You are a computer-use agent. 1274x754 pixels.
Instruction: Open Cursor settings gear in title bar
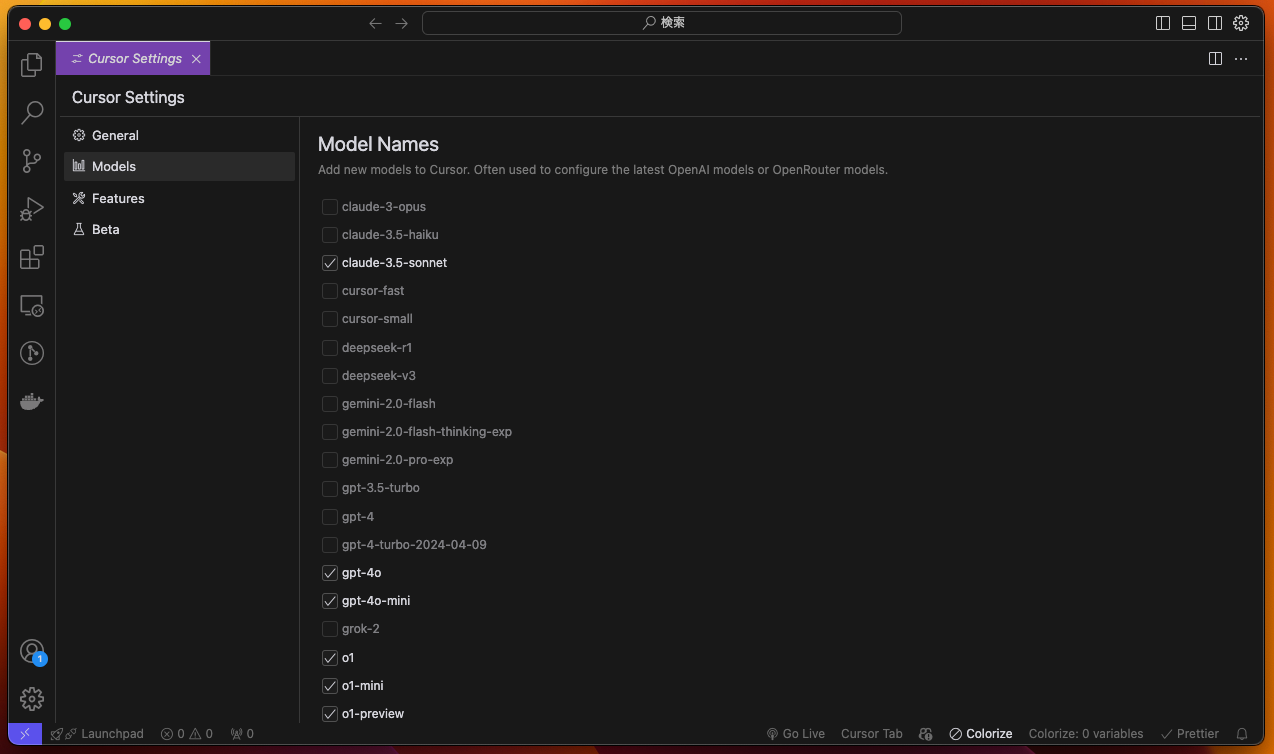pos(1241,23)
